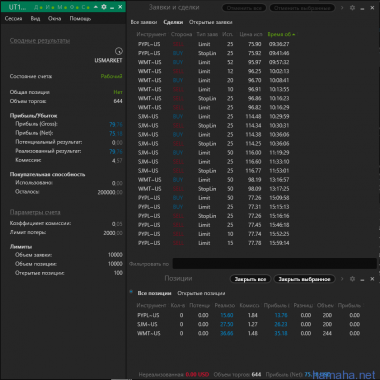Select the SJM~US row in Позиции table
This screenshot has height=380, width=380.
coord(248,324)
